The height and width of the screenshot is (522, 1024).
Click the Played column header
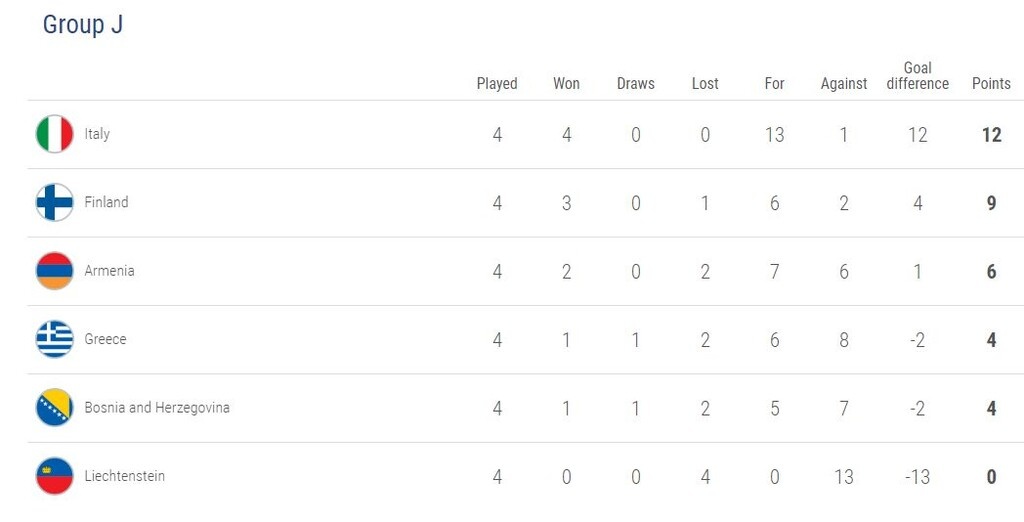click(x=497, y=84)
